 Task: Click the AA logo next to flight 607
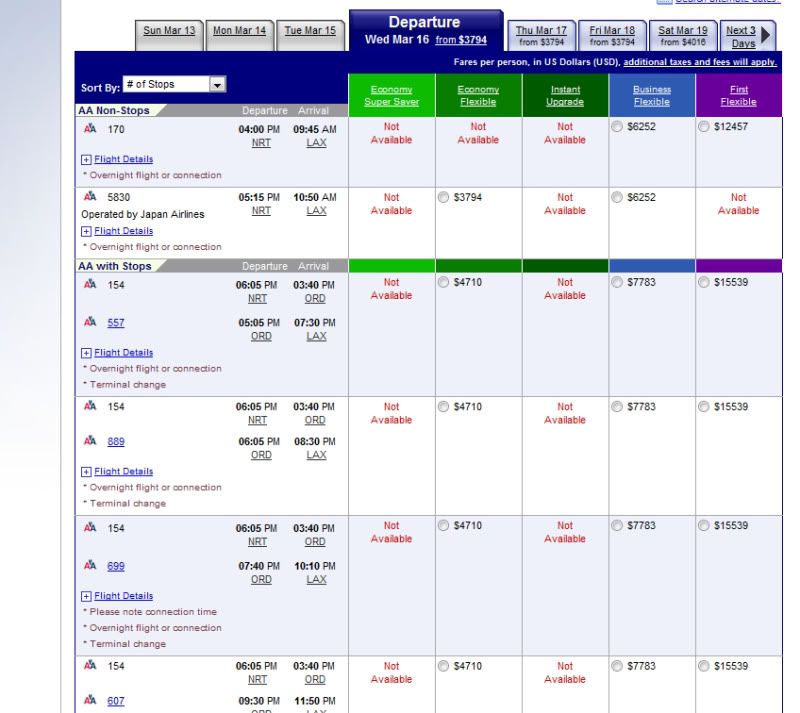[x=90, y=701]
